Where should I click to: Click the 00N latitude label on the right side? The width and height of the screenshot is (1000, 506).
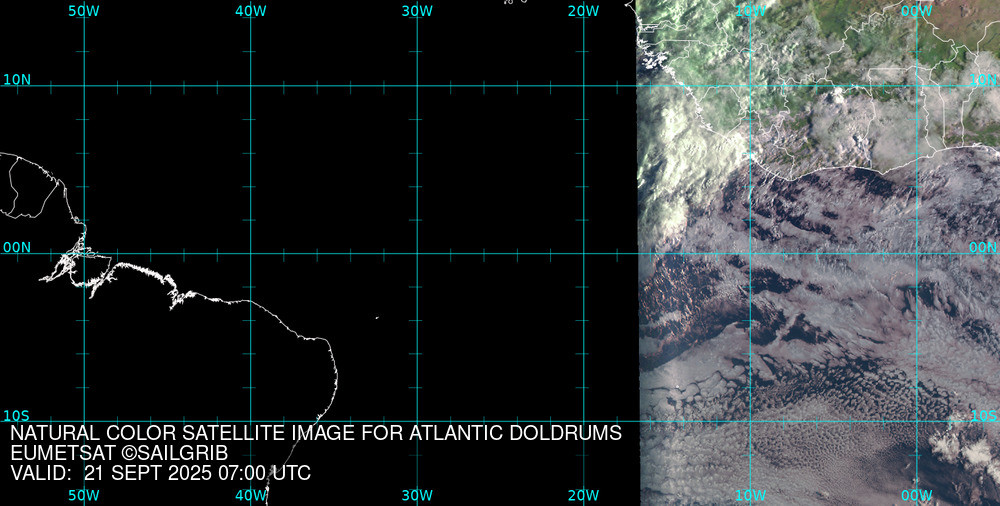tap(983, 247)
